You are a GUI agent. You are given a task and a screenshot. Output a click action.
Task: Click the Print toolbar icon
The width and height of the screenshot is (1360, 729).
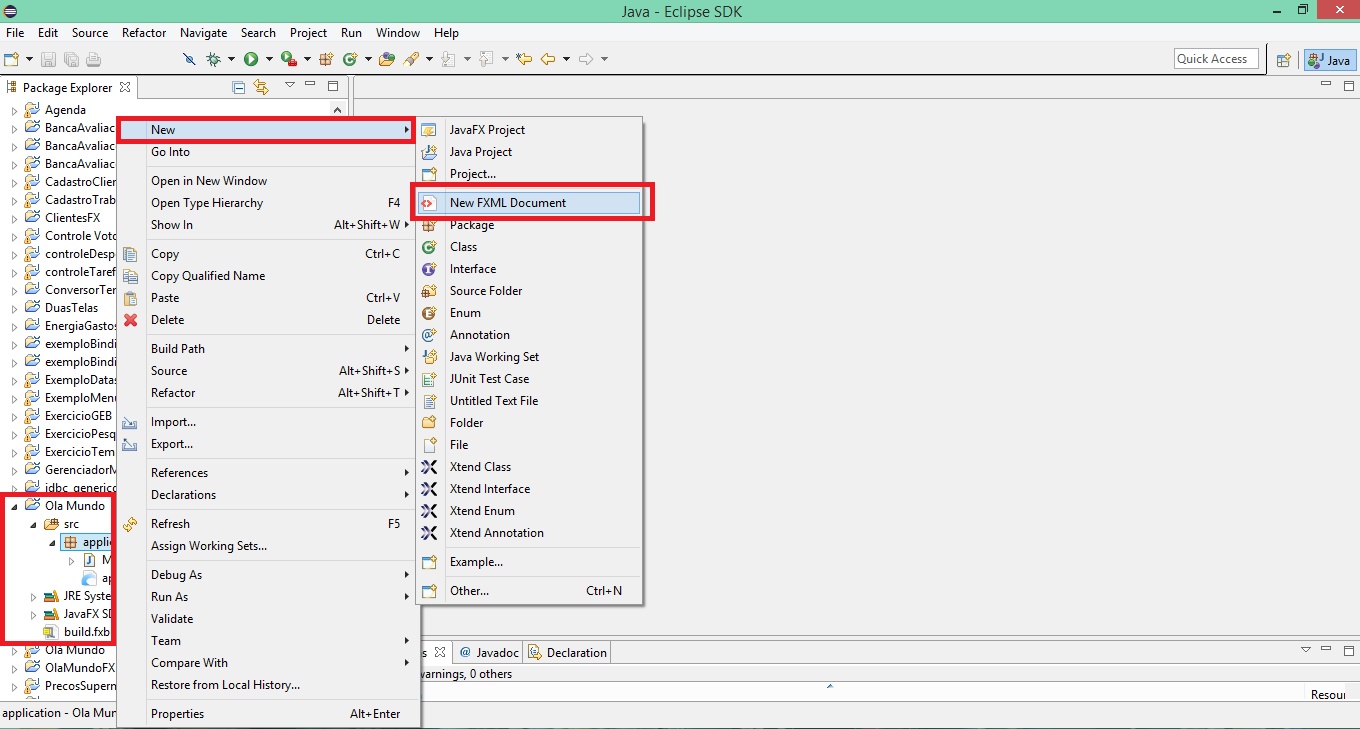point(93,59)
